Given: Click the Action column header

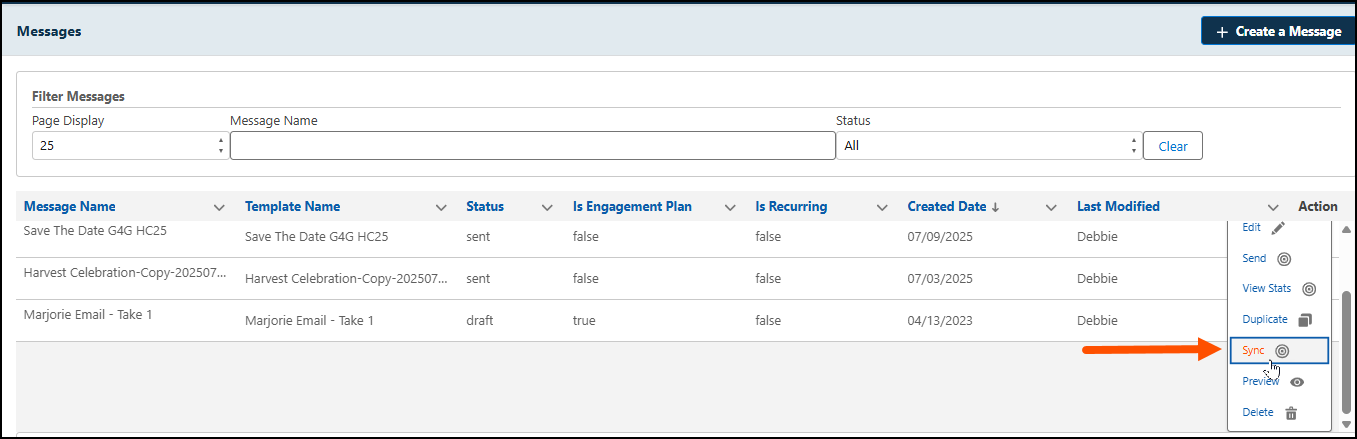Looking at the screenshot, I should click(1318, 207).
